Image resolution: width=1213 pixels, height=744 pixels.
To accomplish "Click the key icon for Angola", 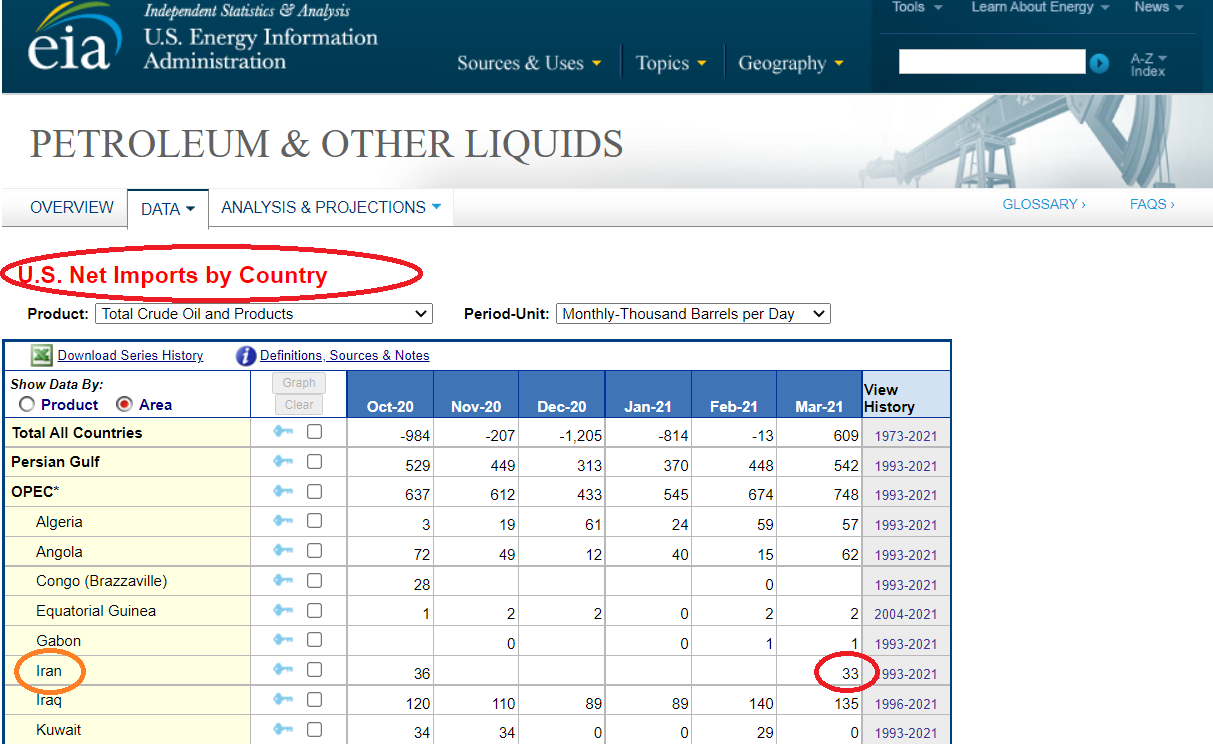I will point(283,551).
